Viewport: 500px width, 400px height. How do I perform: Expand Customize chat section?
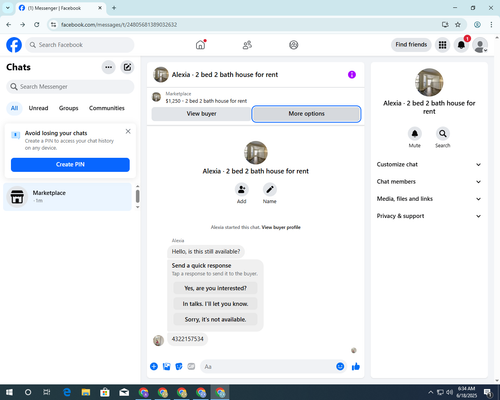point(429,164)
